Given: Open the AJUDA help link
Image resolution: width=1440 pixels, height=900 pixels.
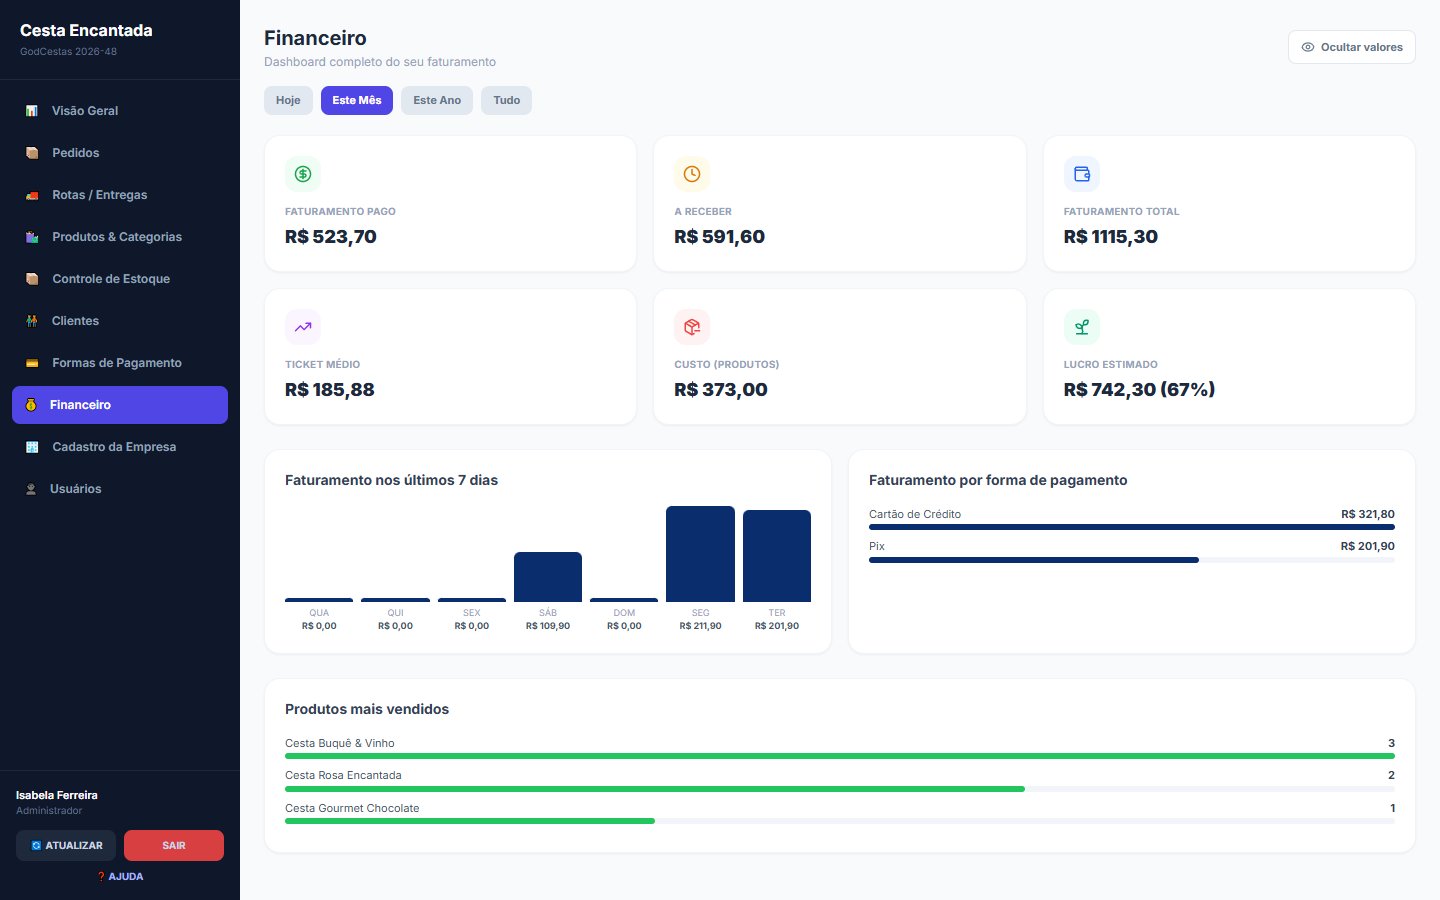Looking at the screenshot, I should coord(120,877).
